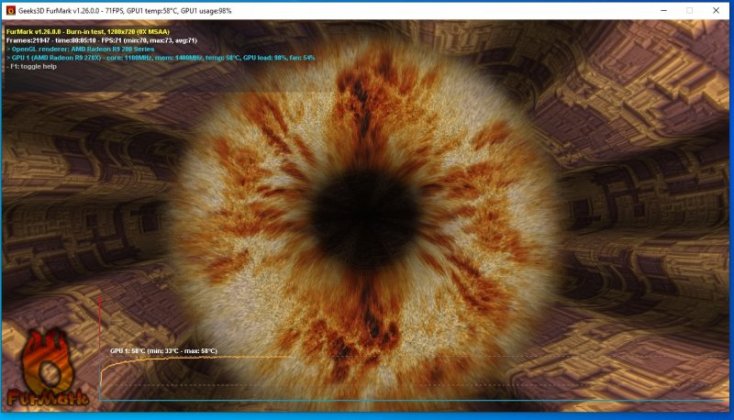
Task: Click the orange temperature curve on the graph
Action: 197,358
